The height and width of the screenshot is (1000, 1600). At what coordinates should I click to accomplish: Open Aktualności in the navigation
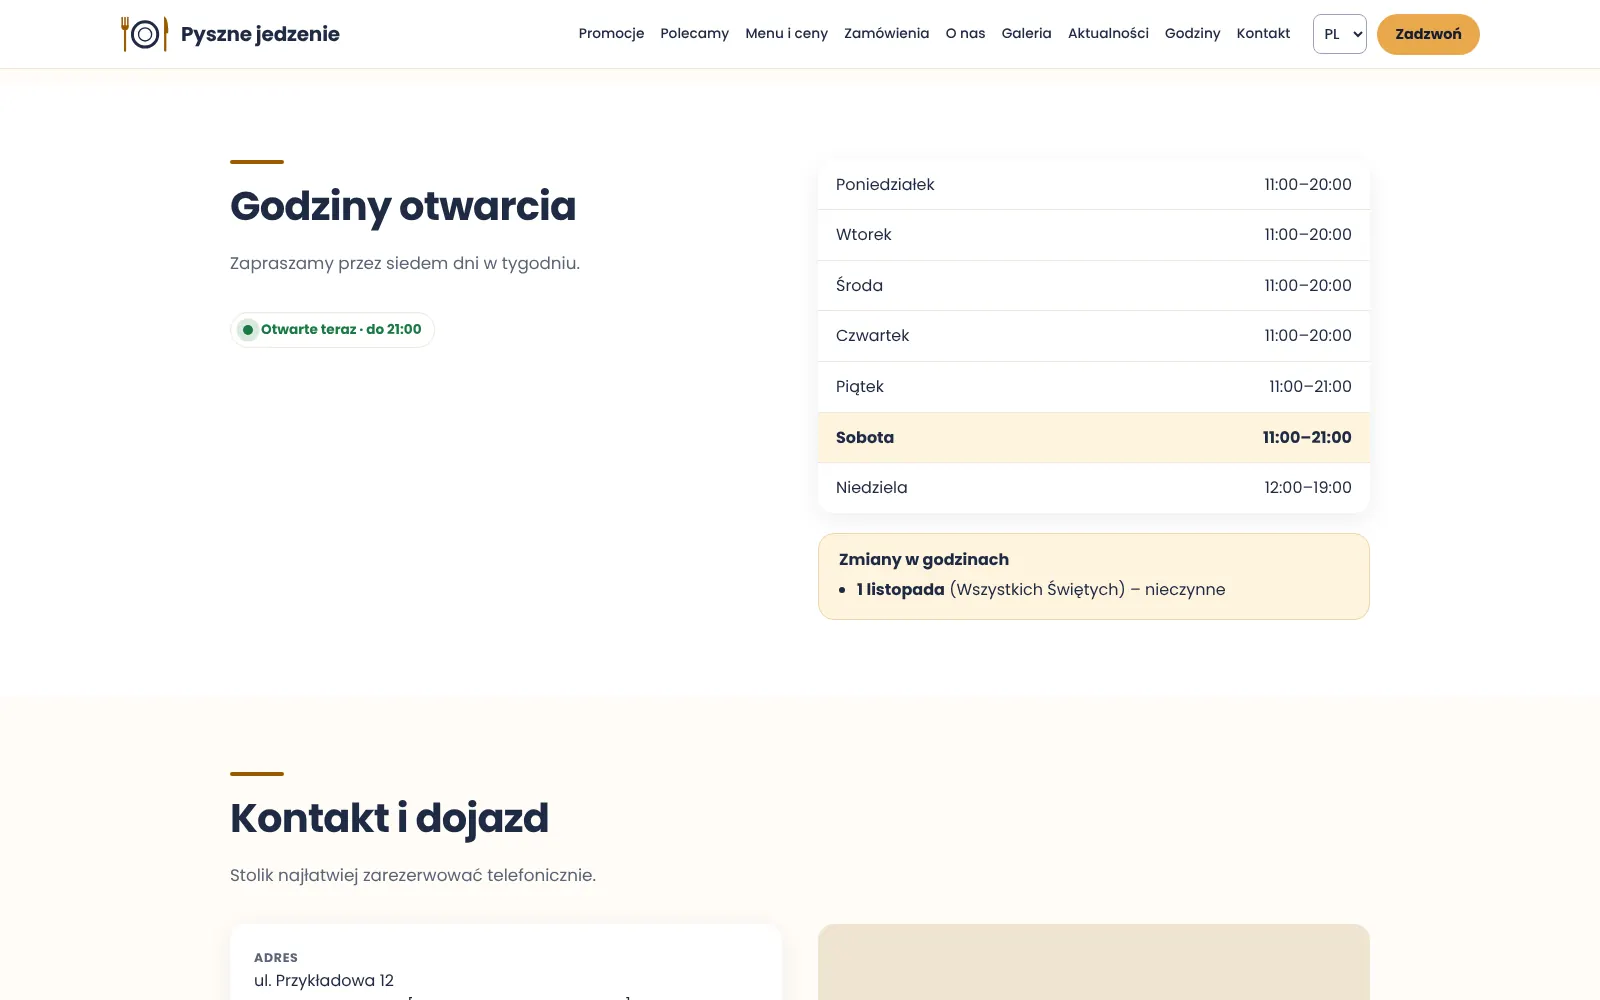pos(1108,34)
